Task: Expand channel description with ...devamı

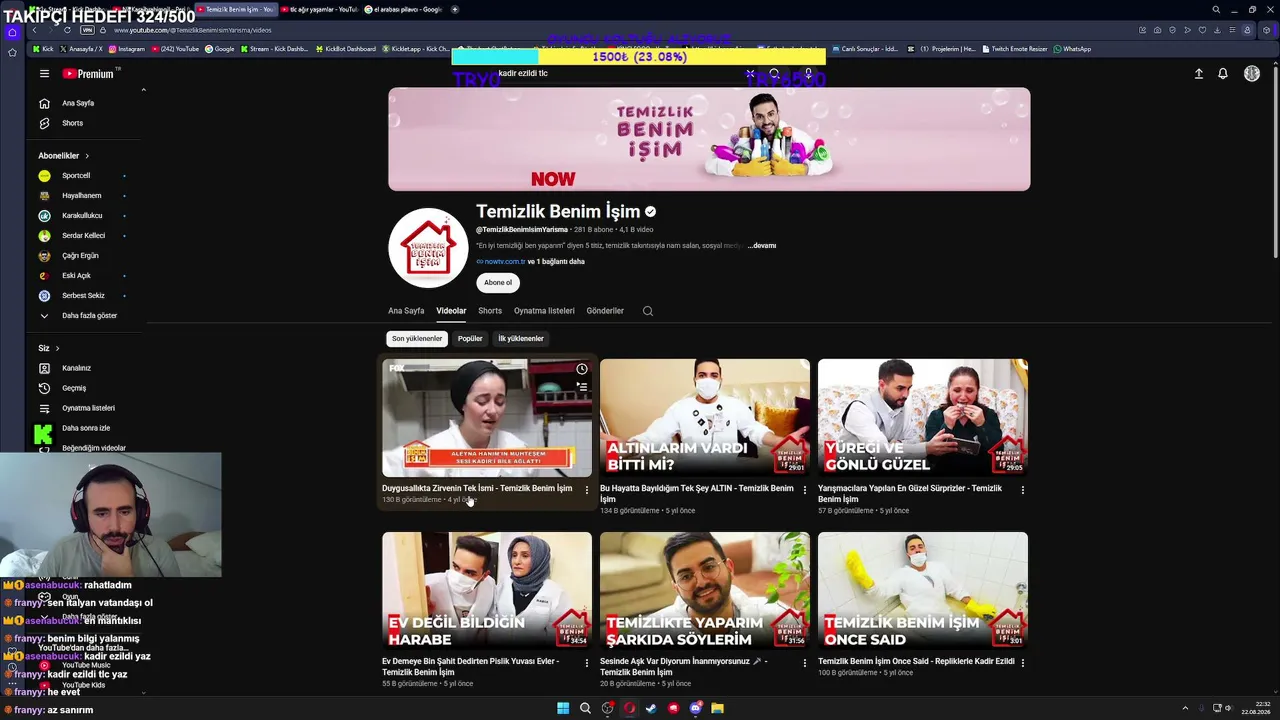Action: (762, 245)
